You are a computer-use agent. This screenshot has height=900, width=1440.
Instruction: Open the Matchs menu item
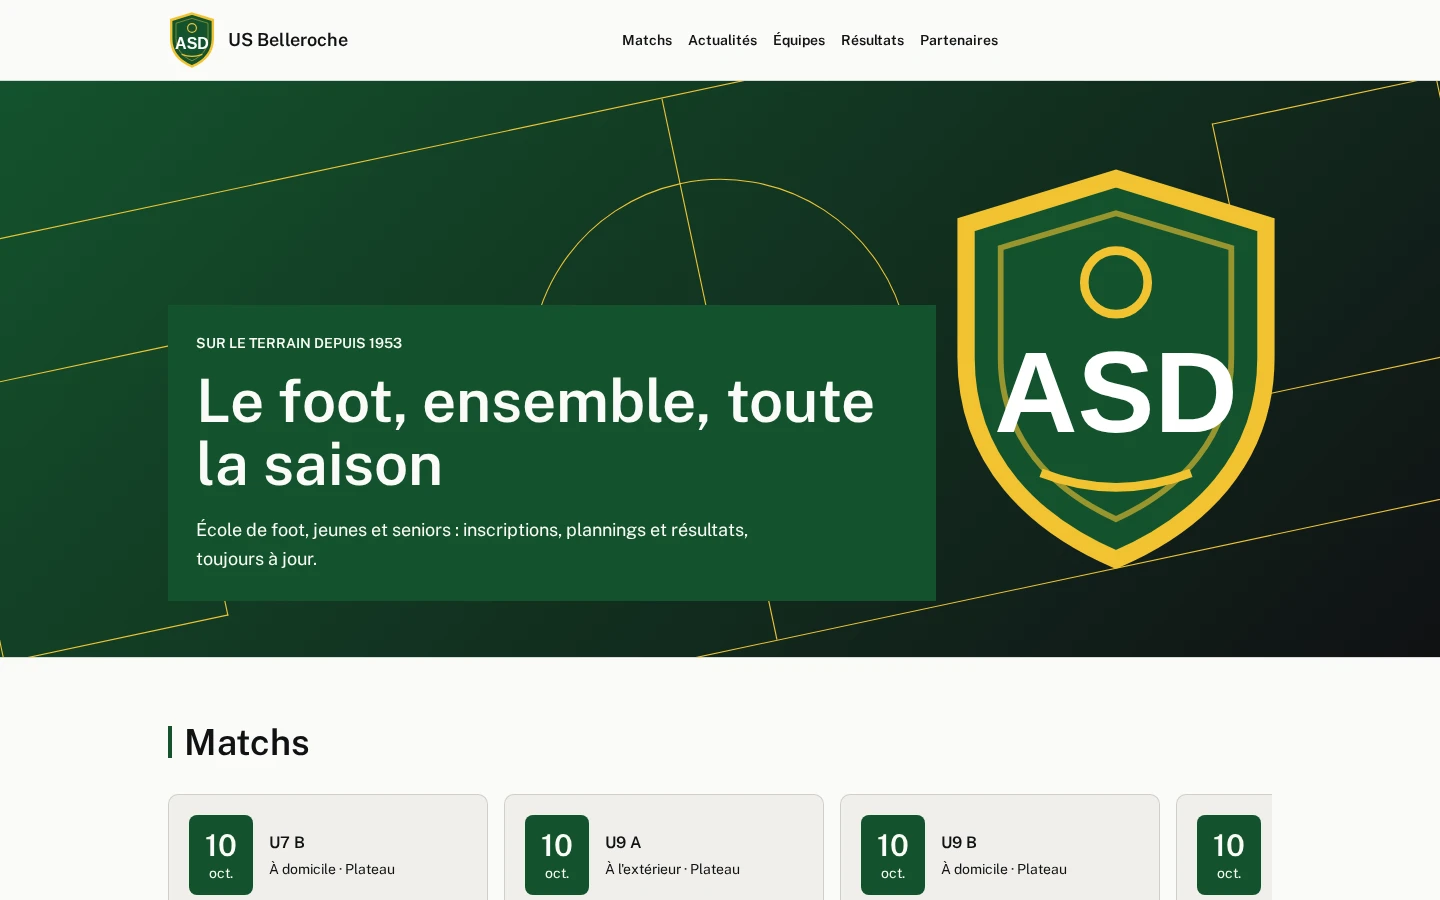click(647, 40)
